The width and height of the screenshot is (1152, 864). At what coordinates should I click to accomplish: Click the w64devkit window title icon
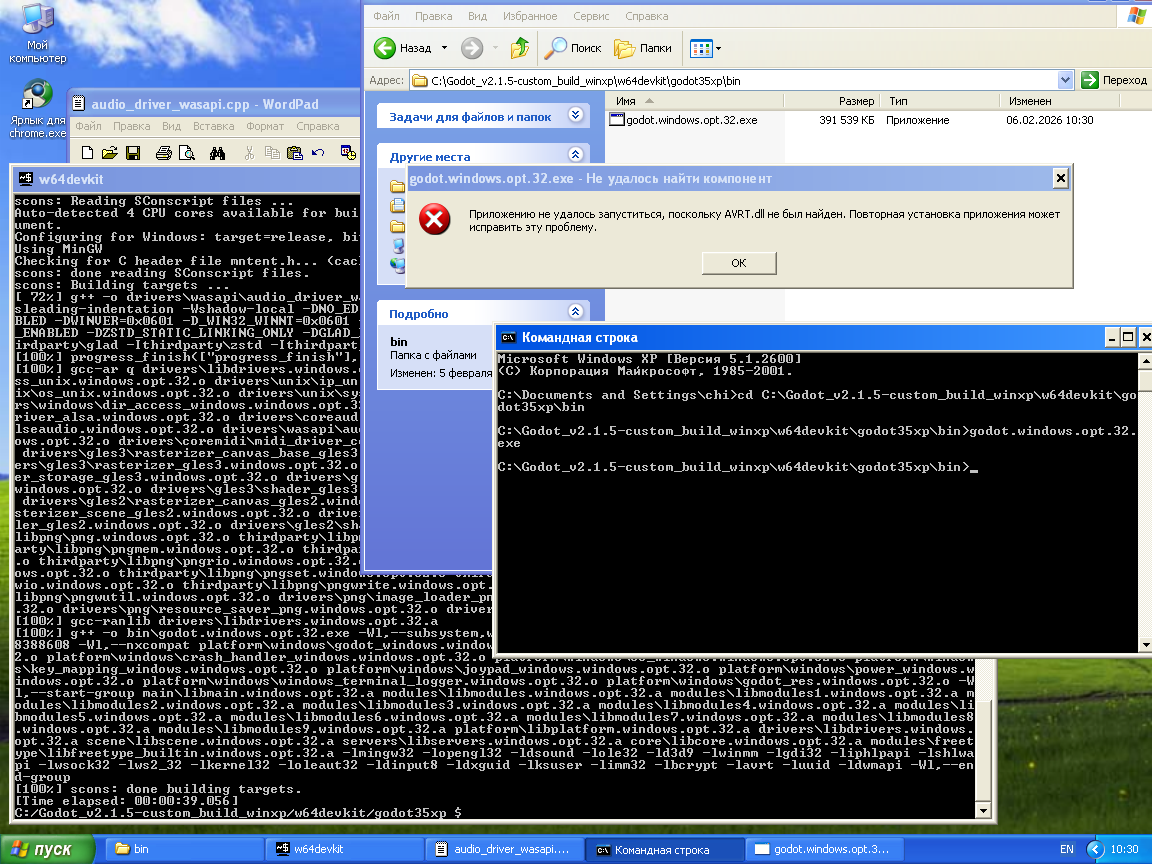(x=26, y=179)
